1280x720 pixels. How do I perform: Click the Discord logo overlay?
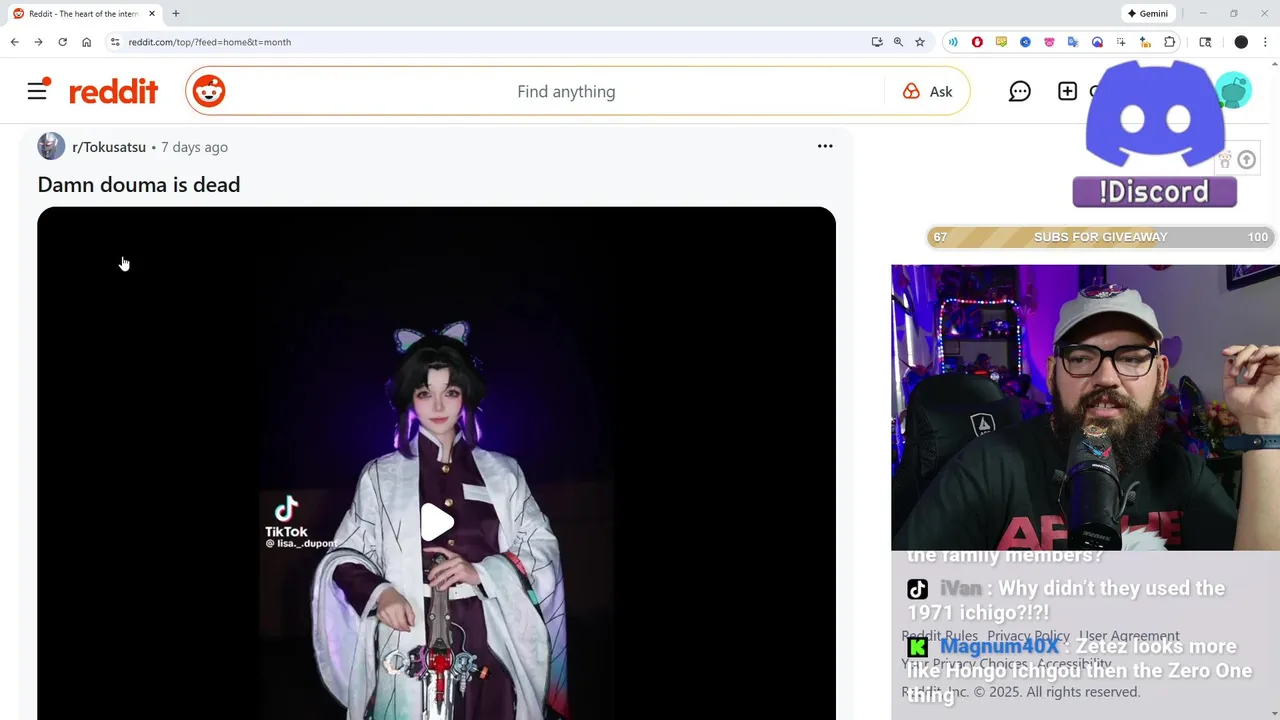pos(1155,115)
